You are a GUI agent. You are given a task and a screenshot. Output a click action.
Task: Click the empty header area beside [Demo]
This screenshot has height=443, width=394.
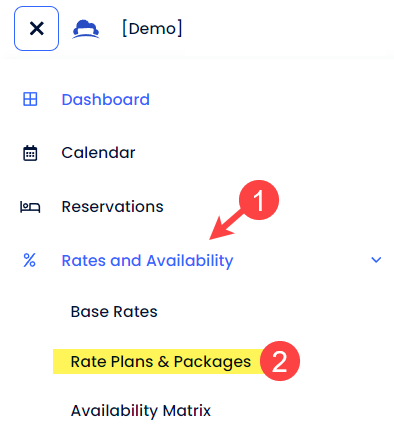point(287,29)
